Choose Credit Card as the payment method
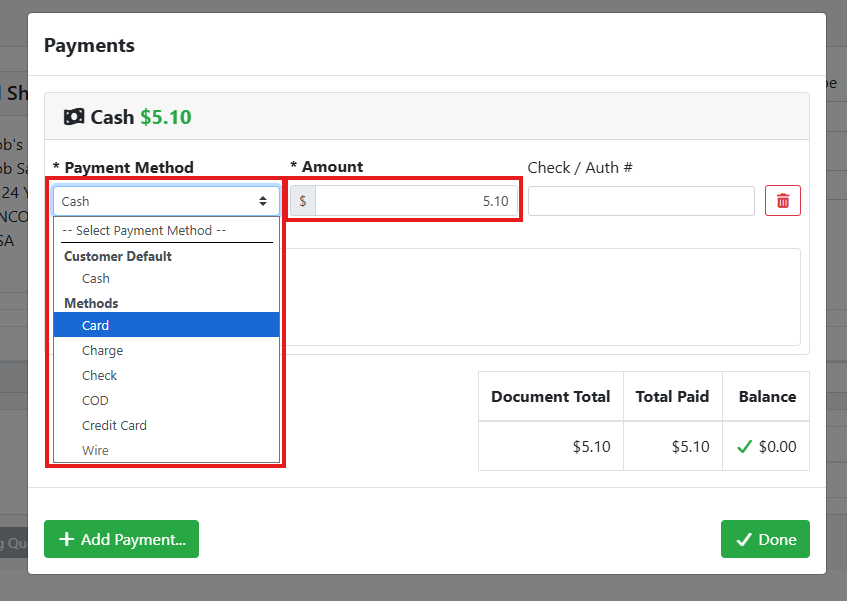The image size is (847, 601). [114, 425]
